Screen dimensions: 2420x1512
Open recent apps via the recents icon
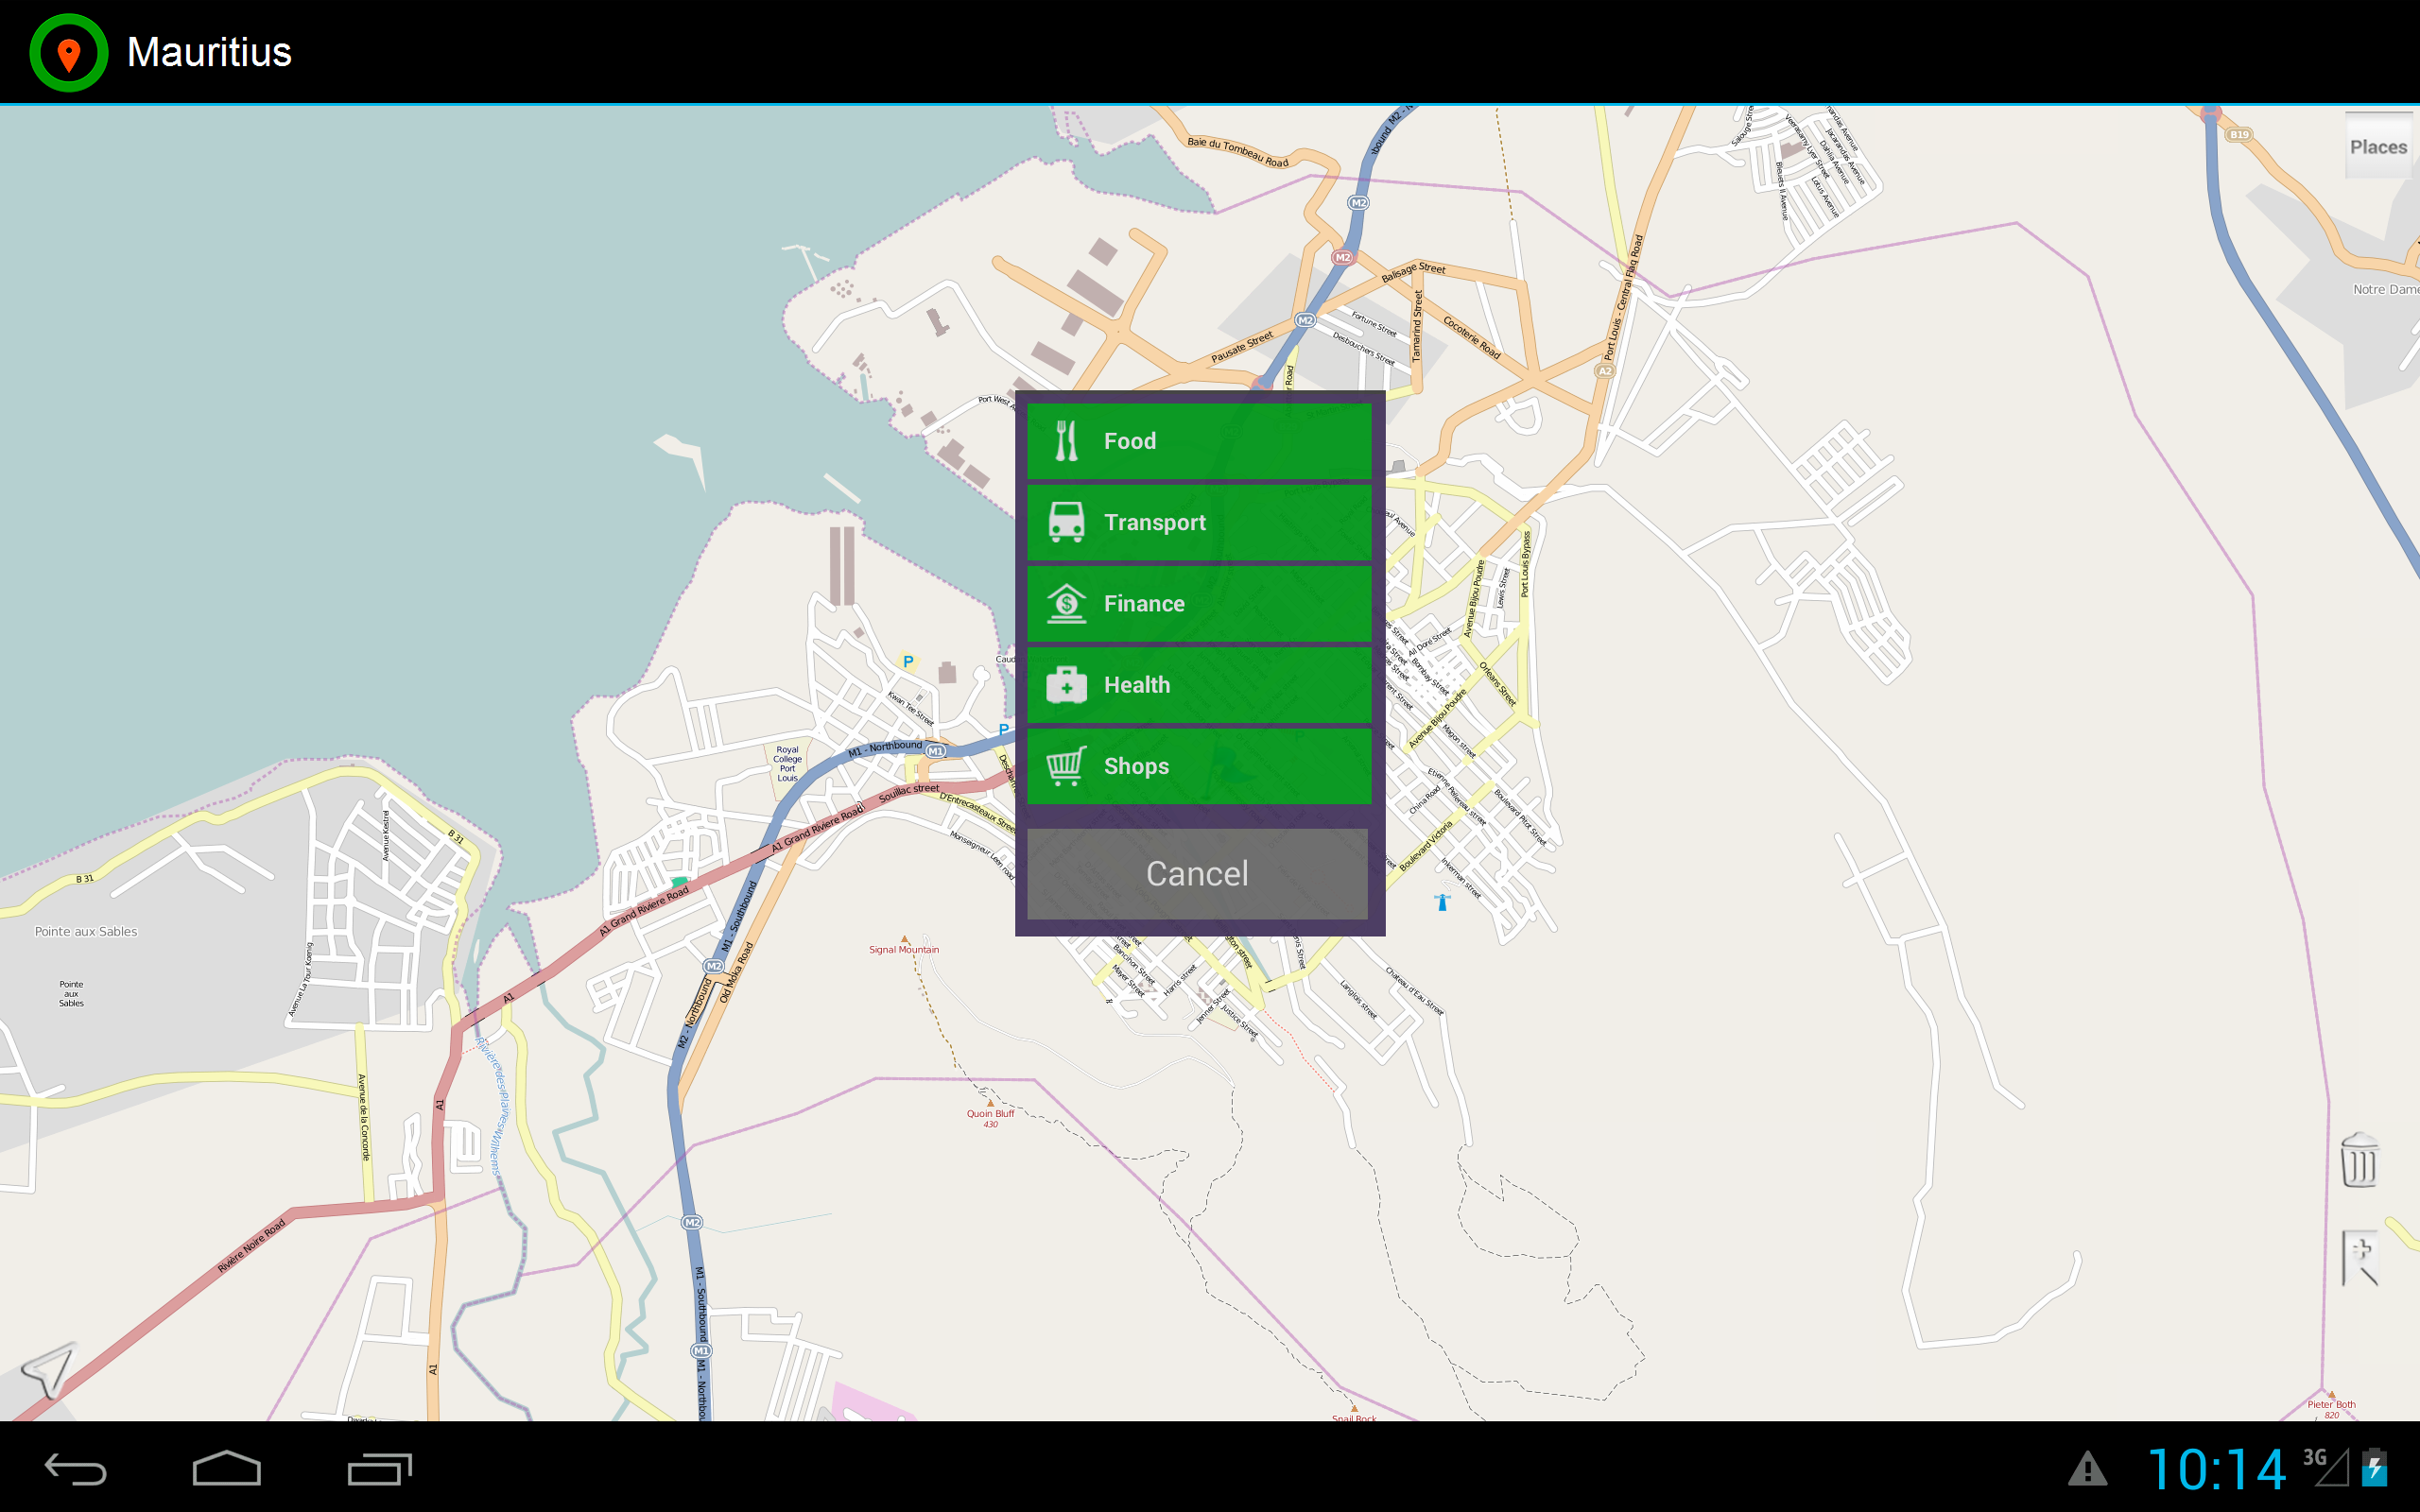tap(380, 1470)
